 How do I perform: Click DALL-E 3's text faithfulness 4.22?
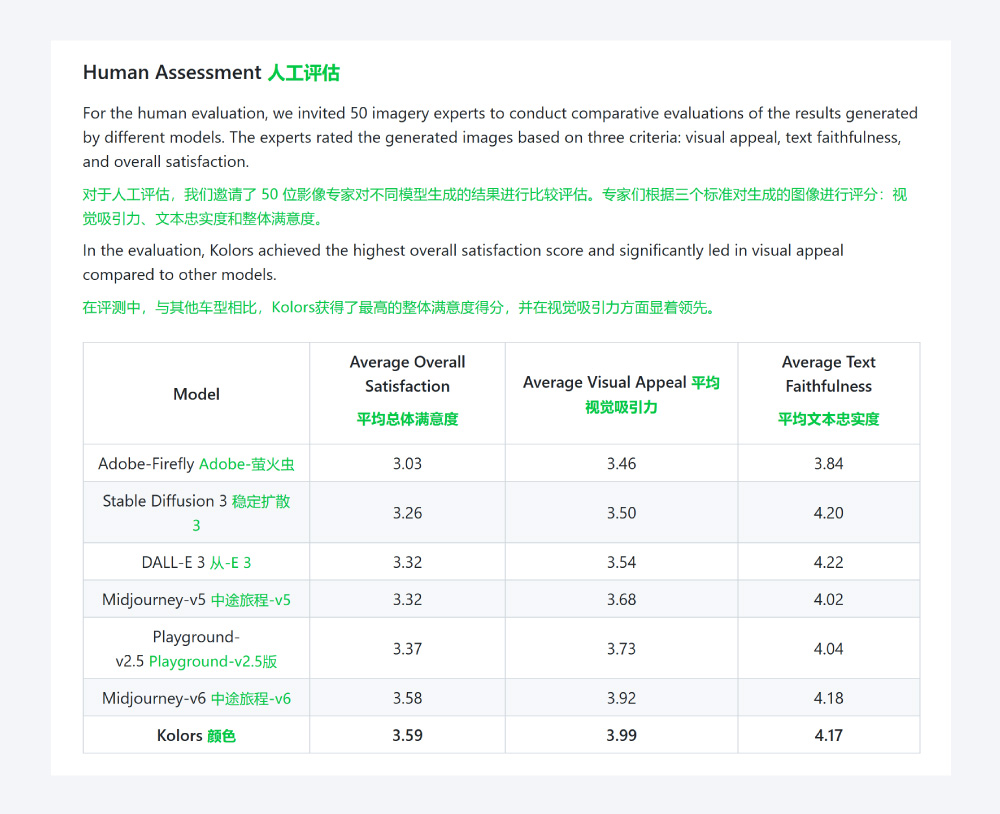tap(828, 562)
